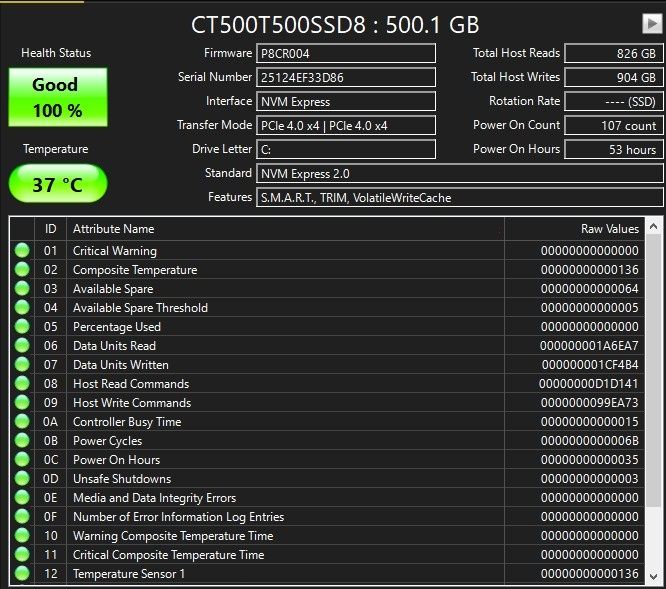
Task: Select the Host Write Commands attribute name
Action: 132,403
